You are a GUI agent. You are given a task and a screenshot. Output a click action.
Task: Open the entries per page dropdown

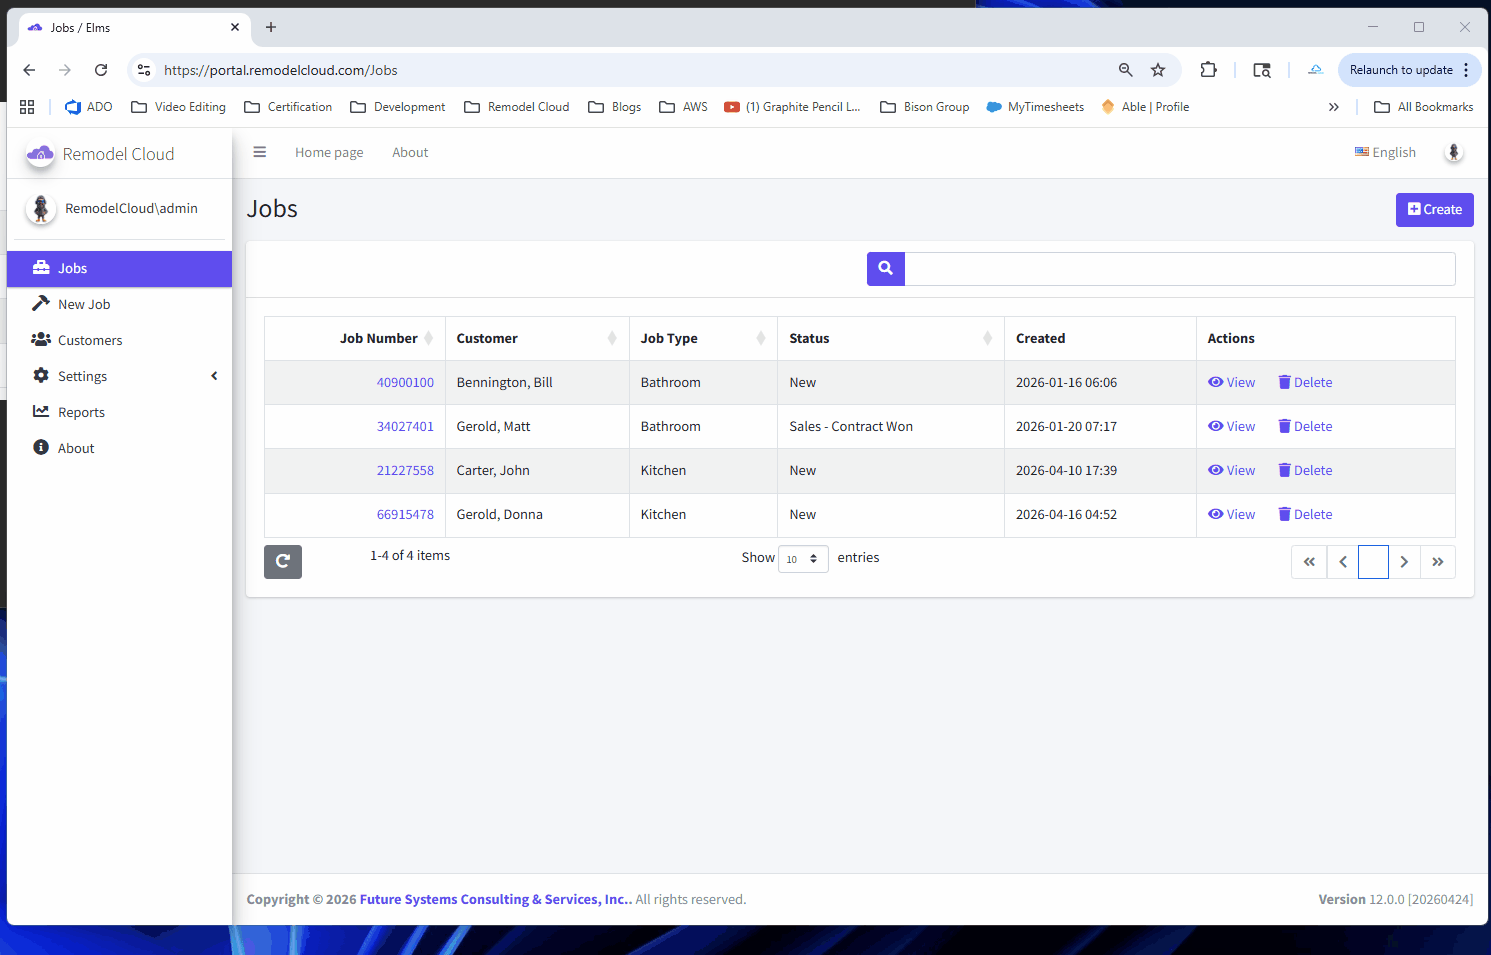point(803,559)
